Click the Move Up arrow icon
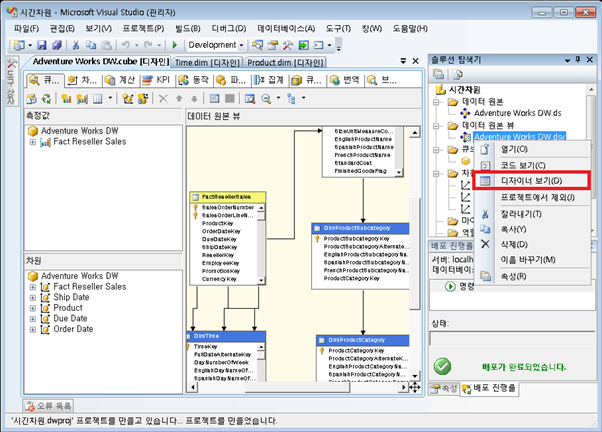This screenshot has width=602, height=432. pos(179,99)
